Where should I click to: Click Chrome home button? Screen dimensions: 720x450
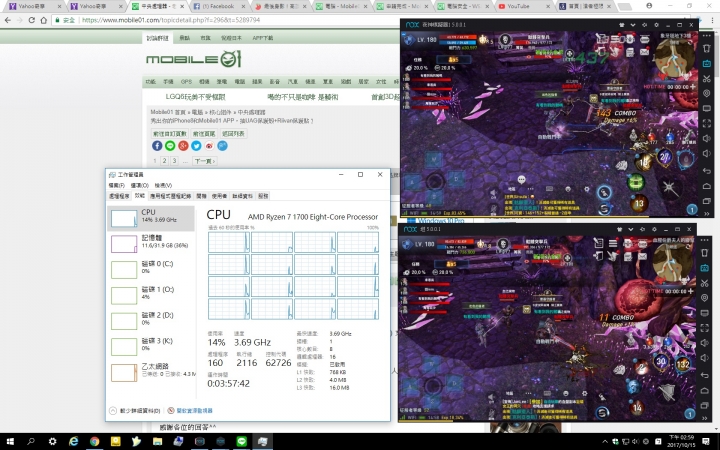click(x=44, y=20)
